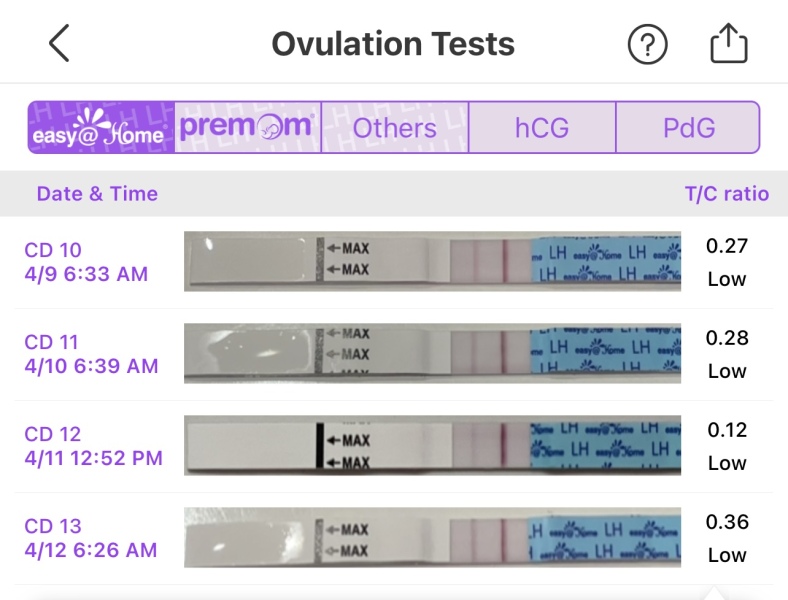Tap the Date & Time column header

pyautogui.click(x=97, y=194)
